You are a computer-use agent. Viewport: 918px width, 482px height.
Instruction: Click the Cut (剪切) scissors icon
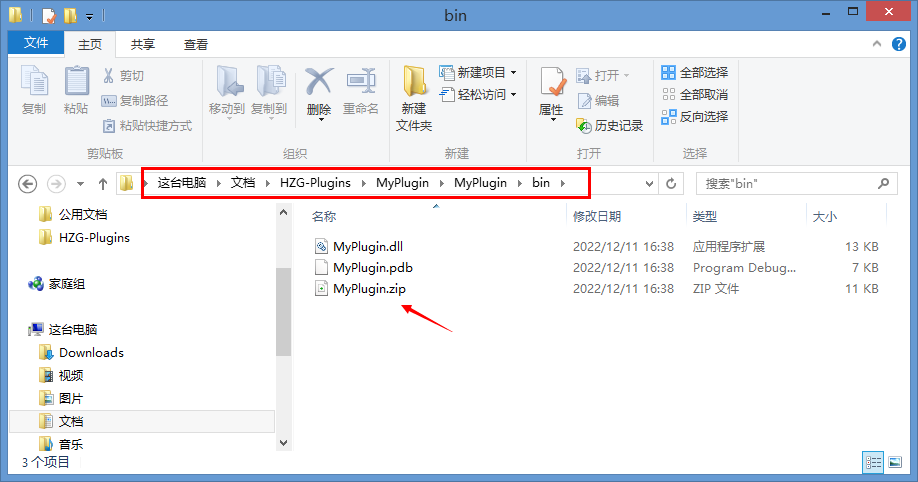(108, 76)
